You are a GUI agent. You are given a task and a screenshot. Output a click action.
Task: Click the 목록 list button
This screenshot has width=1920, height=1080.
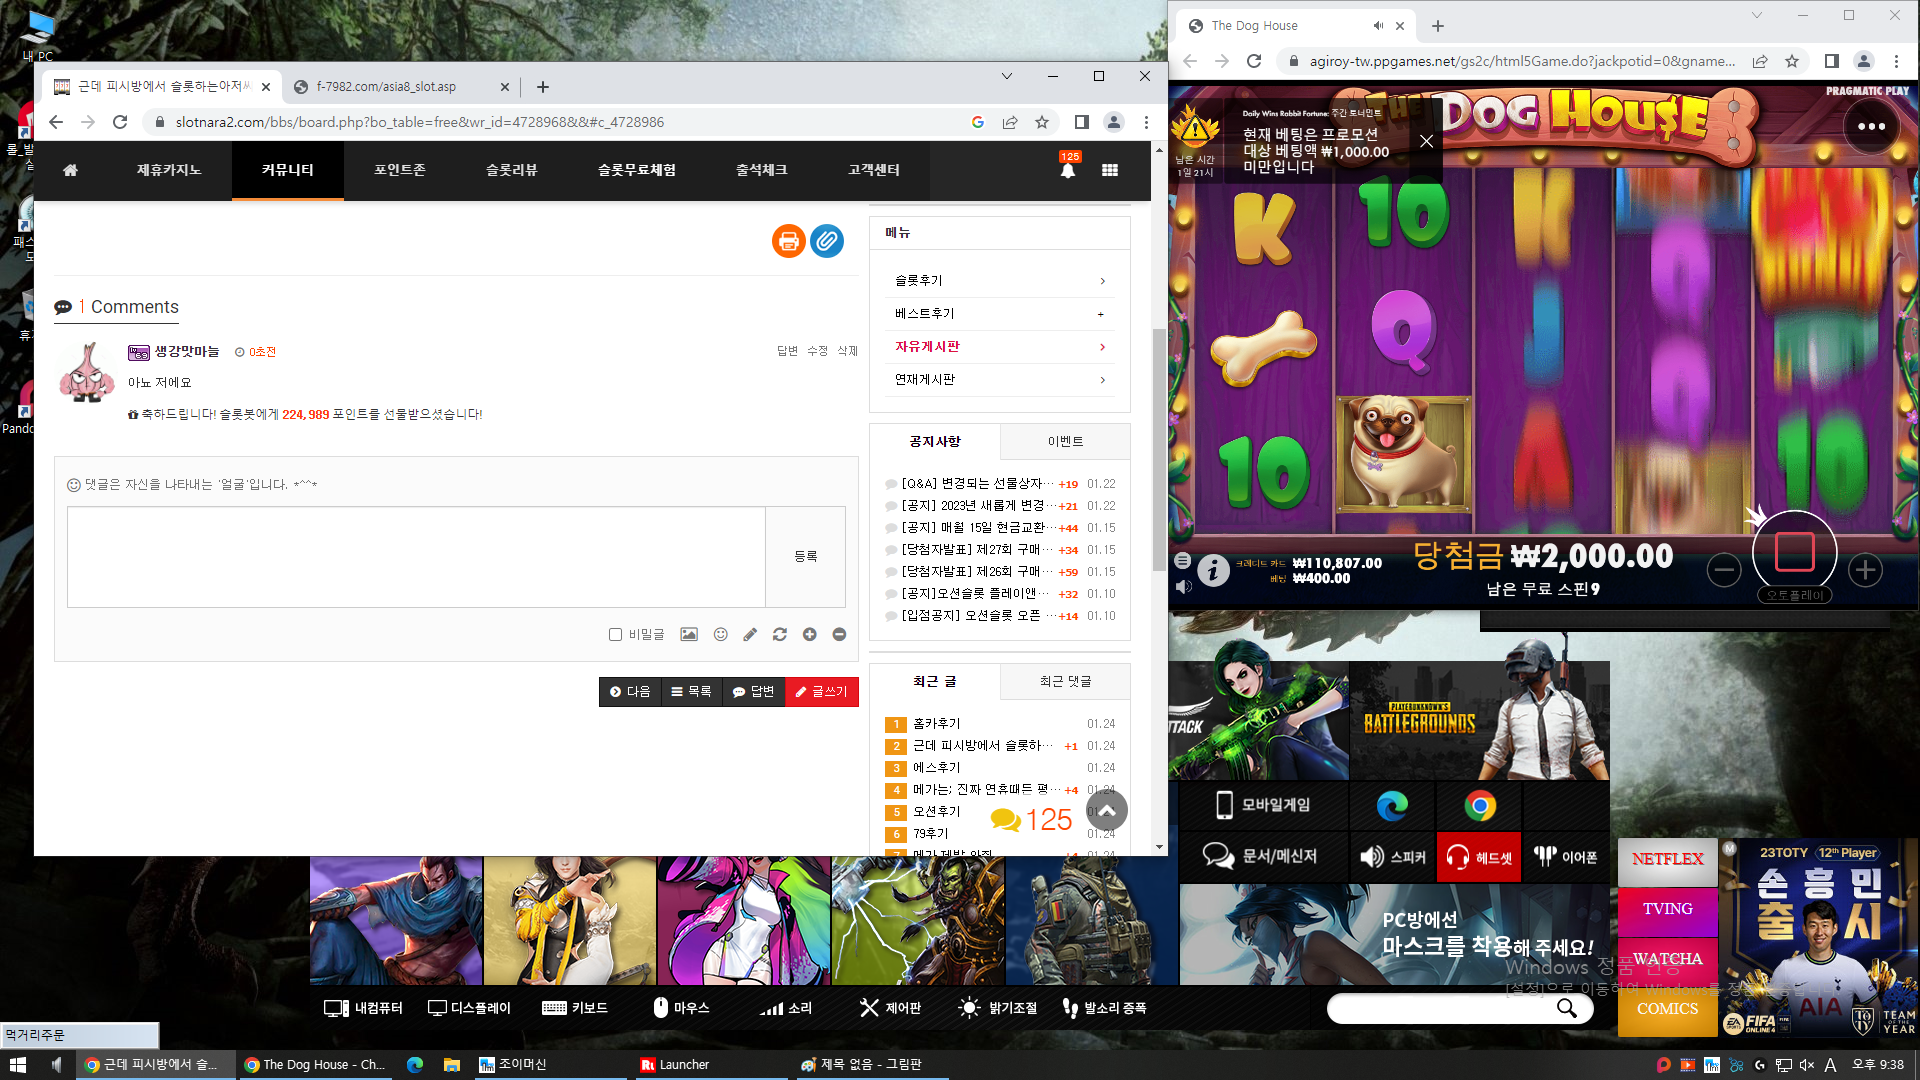[x=691, y=692]
